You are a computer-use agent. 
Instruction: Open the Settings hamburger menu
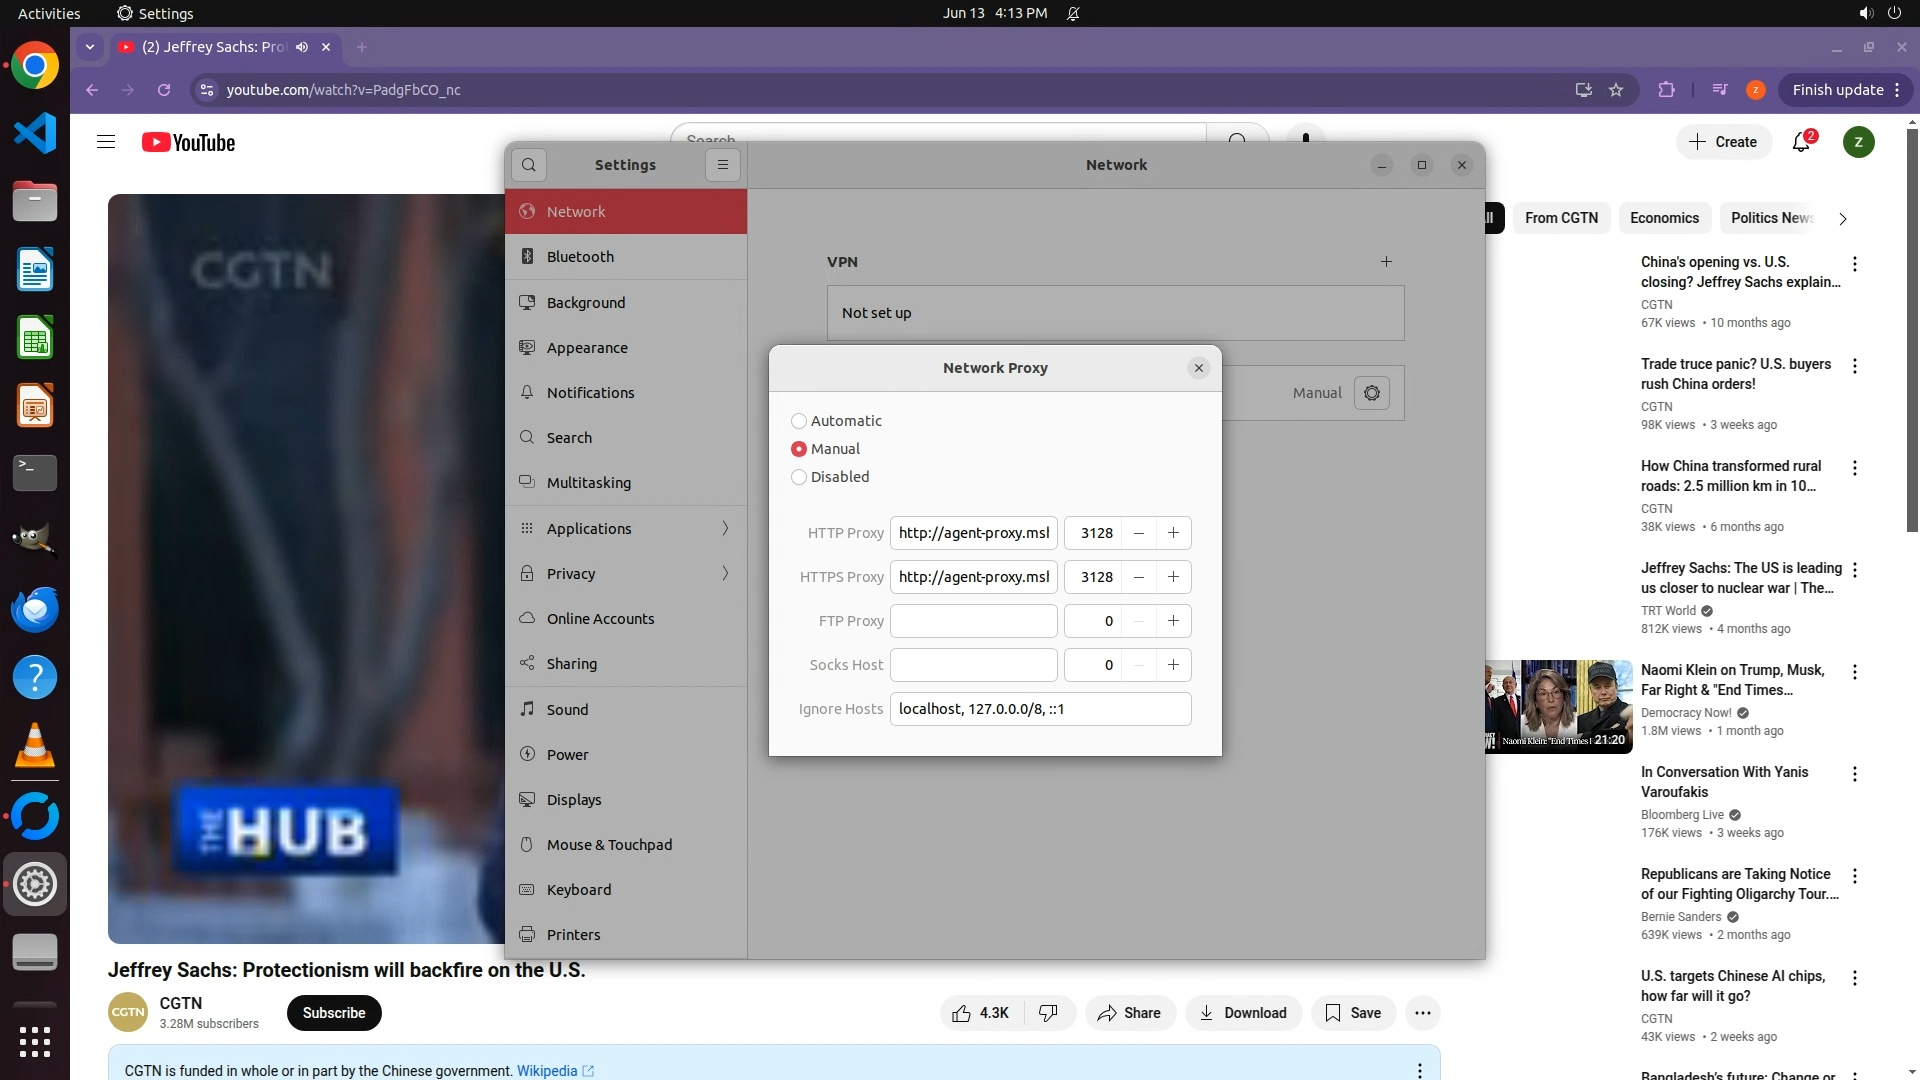click(723, 165)
